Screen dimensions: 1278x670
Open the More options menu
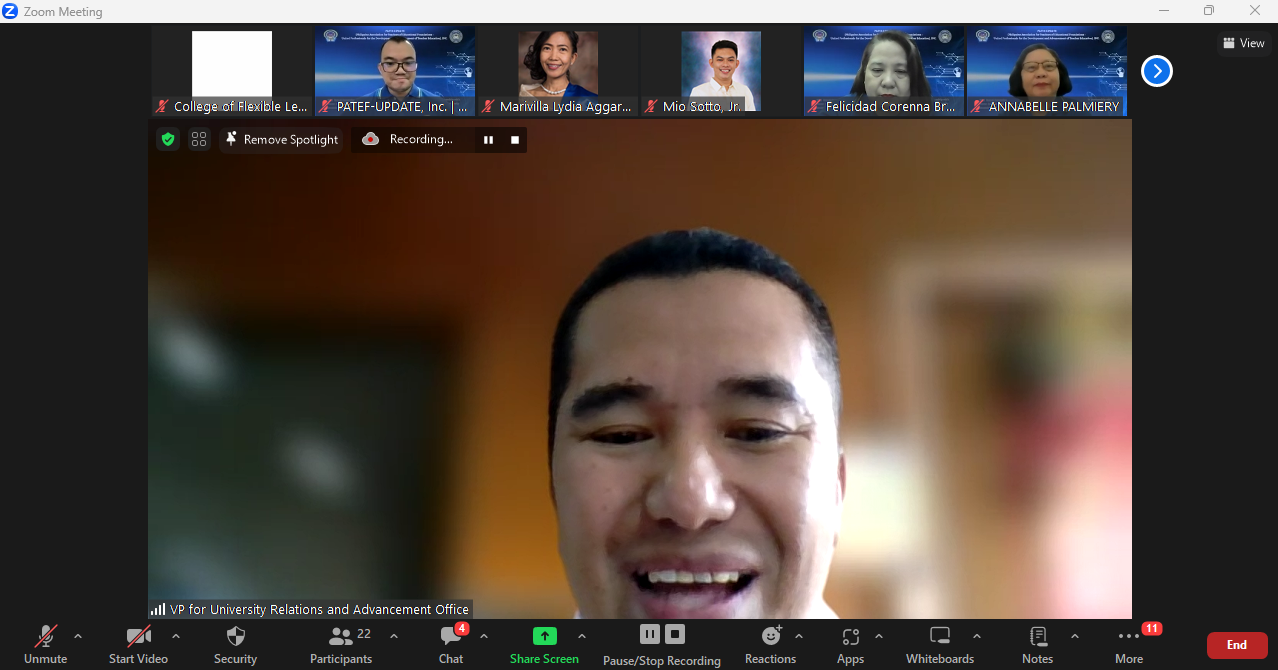pyautogui.click(x=1129, y=644)
